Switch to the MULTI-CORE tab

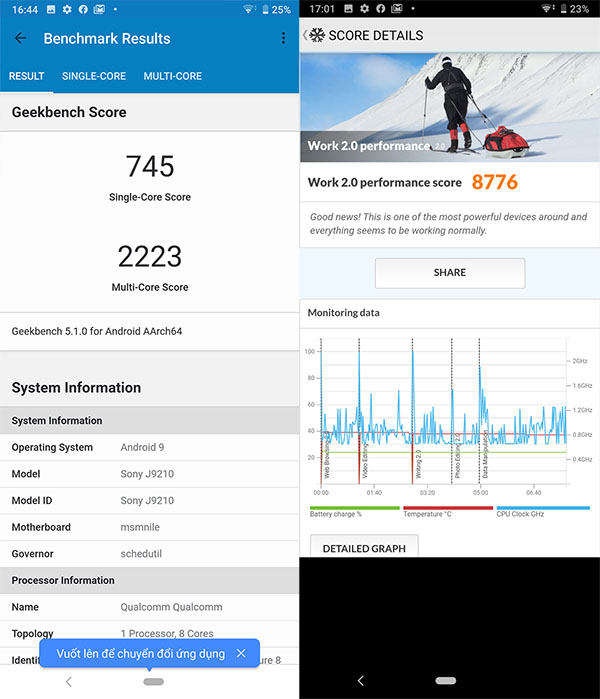(x=173, y=76)
